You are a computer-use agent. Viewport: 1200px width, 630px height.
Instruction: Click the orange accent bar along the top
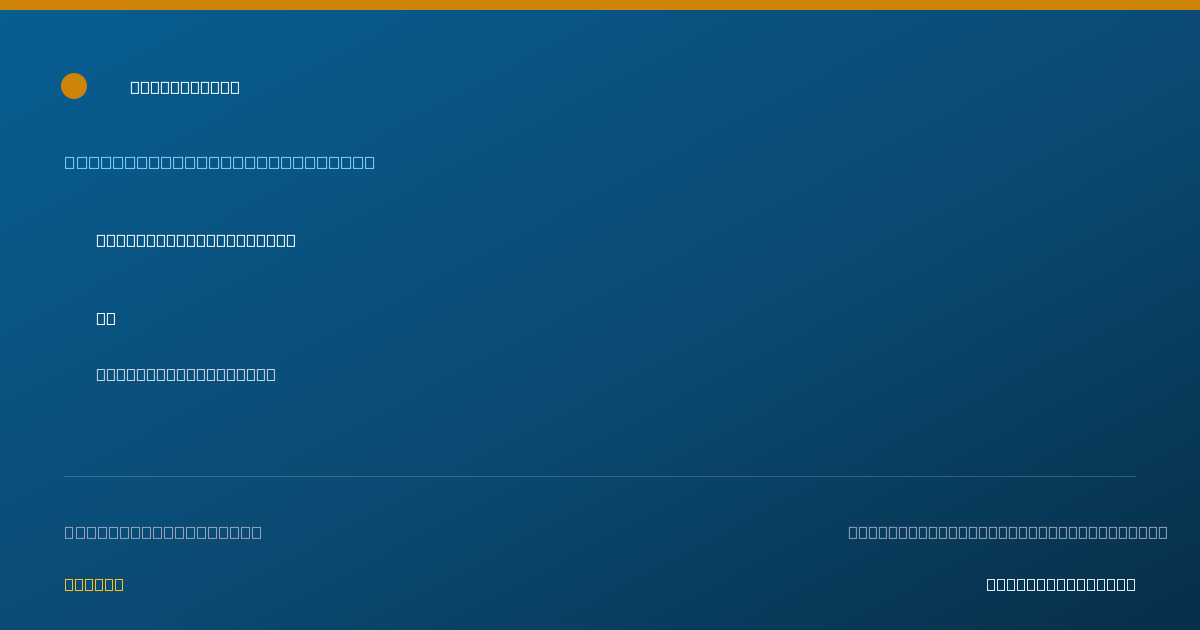[x=600, y=5]
